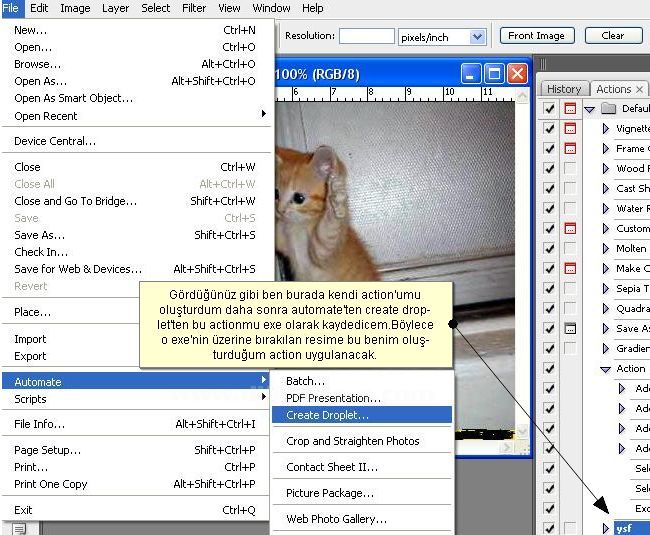Expand the Molten action triangle
Screen dimensions: 650x535
pos(606,248)
